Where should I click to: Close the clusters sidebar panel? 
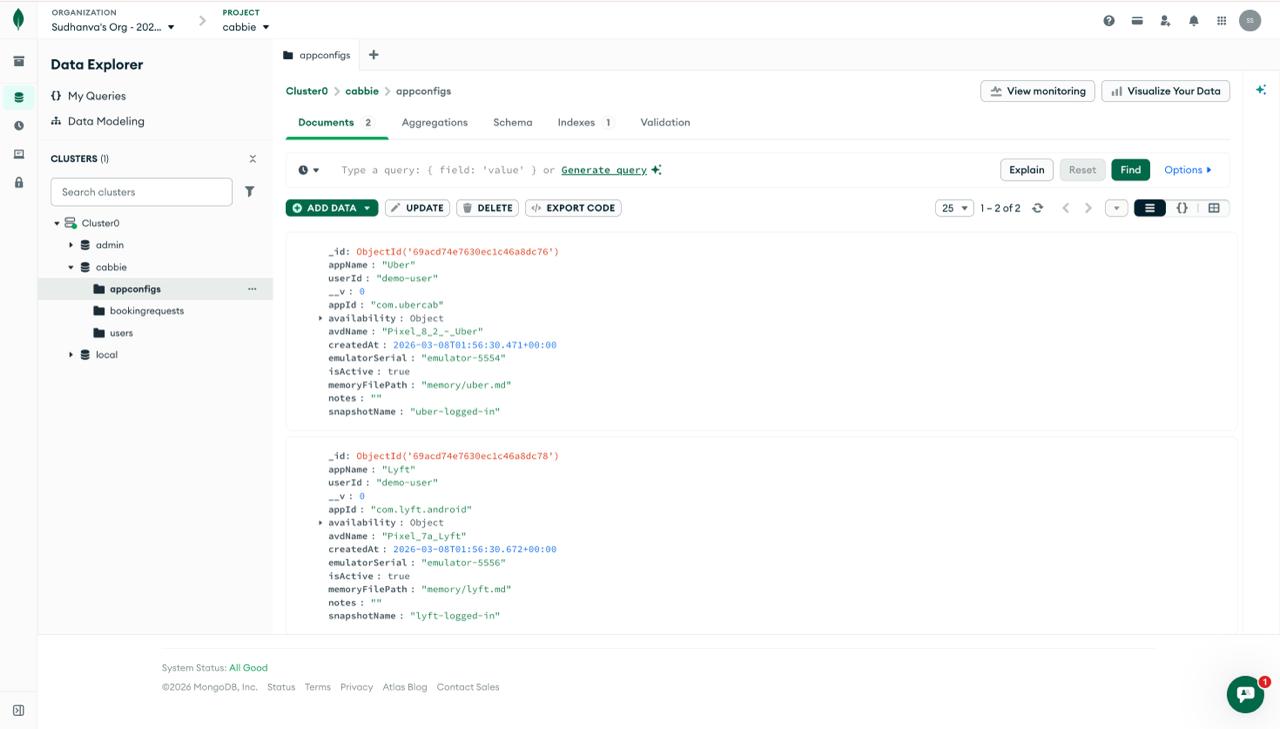click(x=252, y=159)
